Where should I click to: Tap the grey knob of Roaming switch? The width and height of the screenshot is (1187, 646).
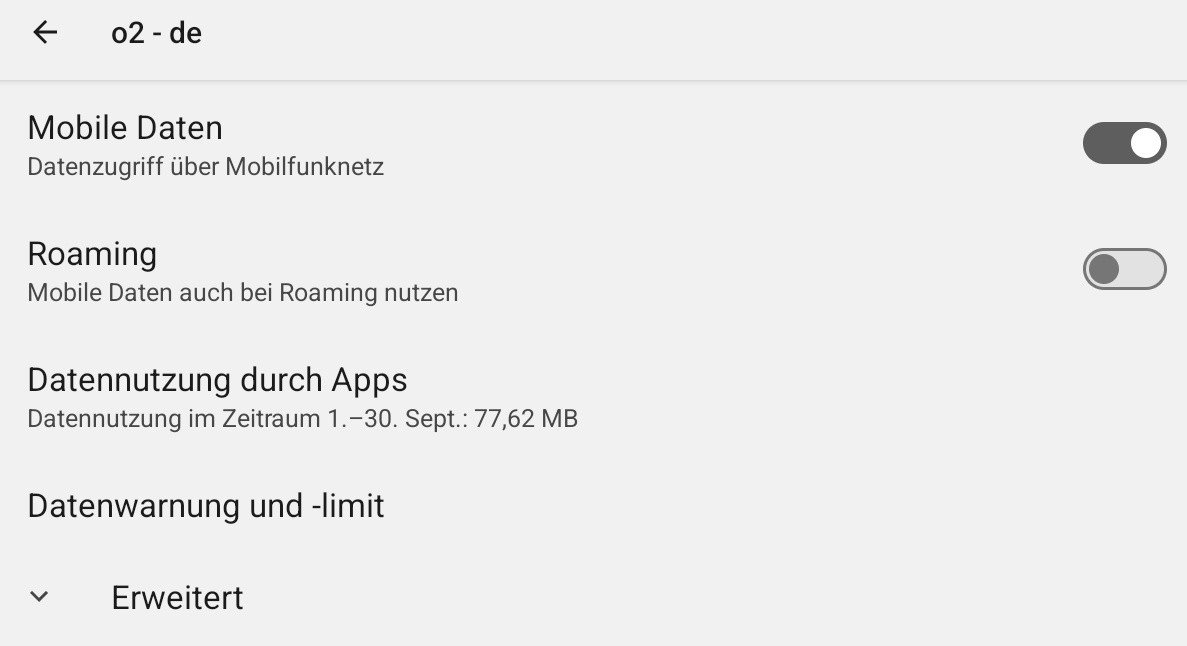pyautogui.click(x=1104, y=269)
